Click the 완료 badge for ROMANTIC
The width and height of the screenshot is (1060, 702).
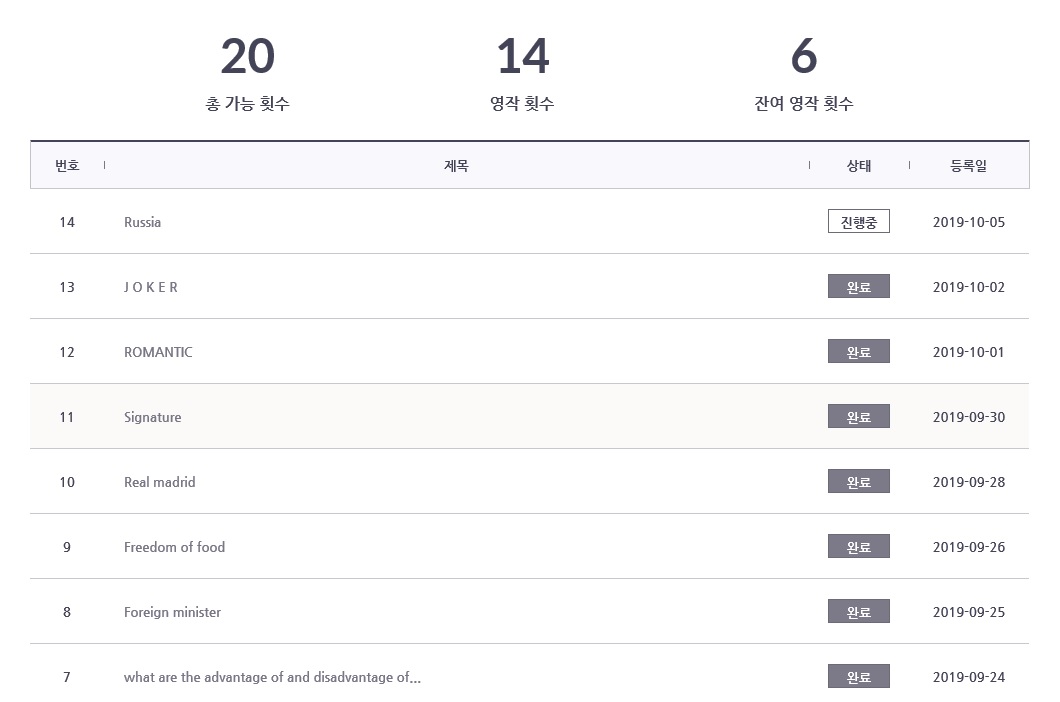[x=858, y=352]
